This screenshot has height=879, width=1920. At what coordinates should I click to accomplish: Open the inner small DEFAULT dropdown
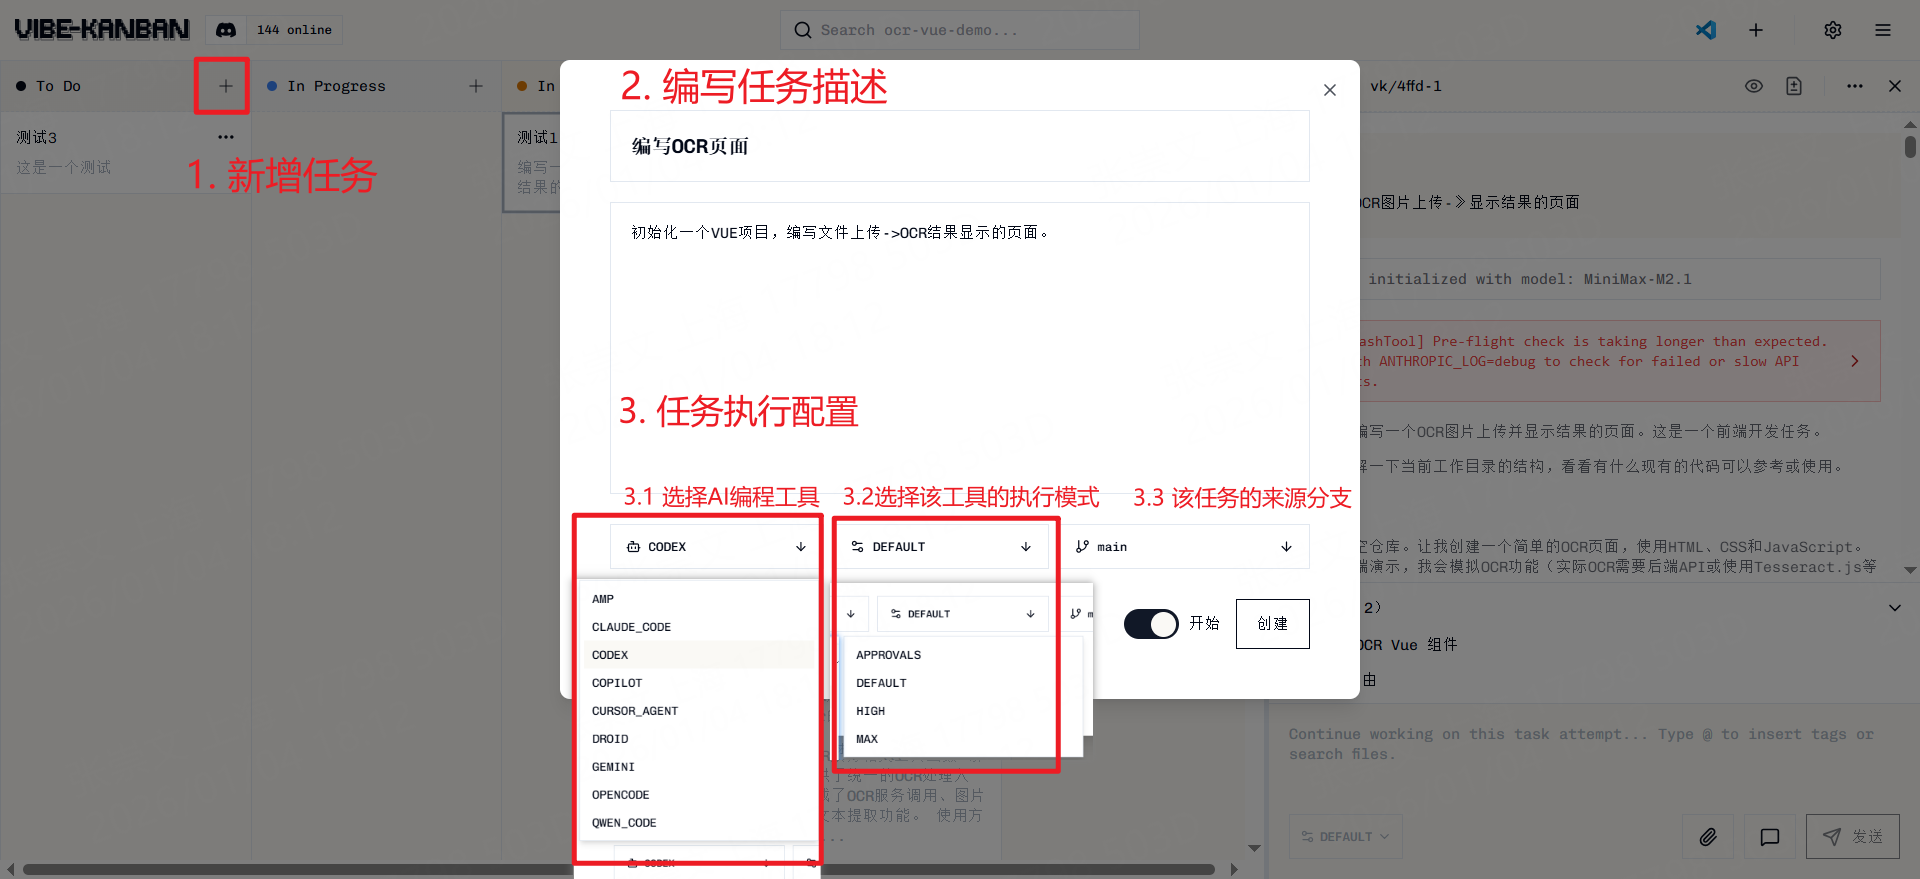point(963,614)
